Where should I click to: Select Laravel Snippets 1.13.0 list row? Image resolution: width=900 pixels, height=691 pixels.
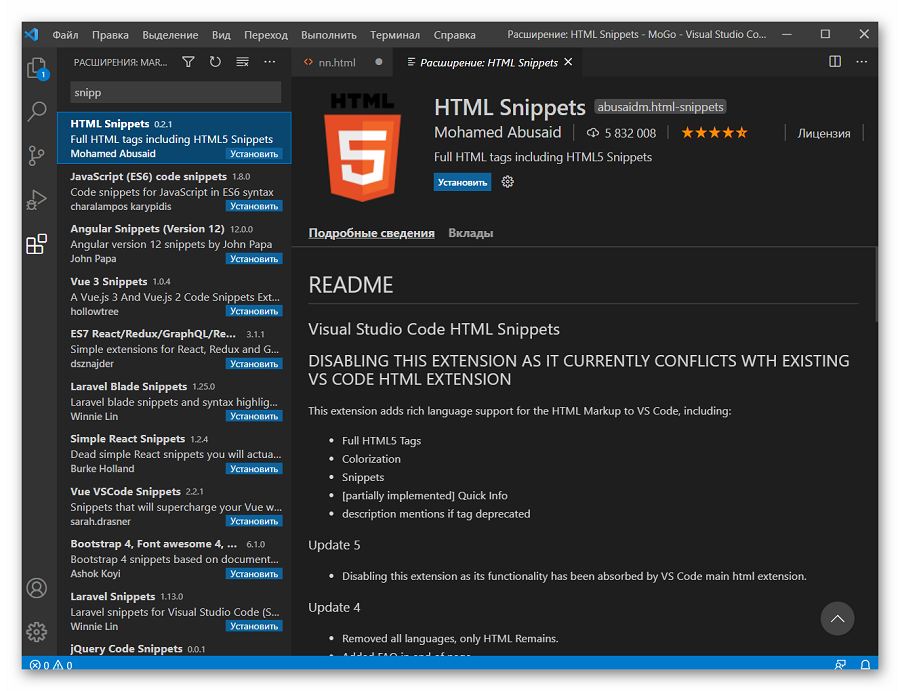coord(174,611)
